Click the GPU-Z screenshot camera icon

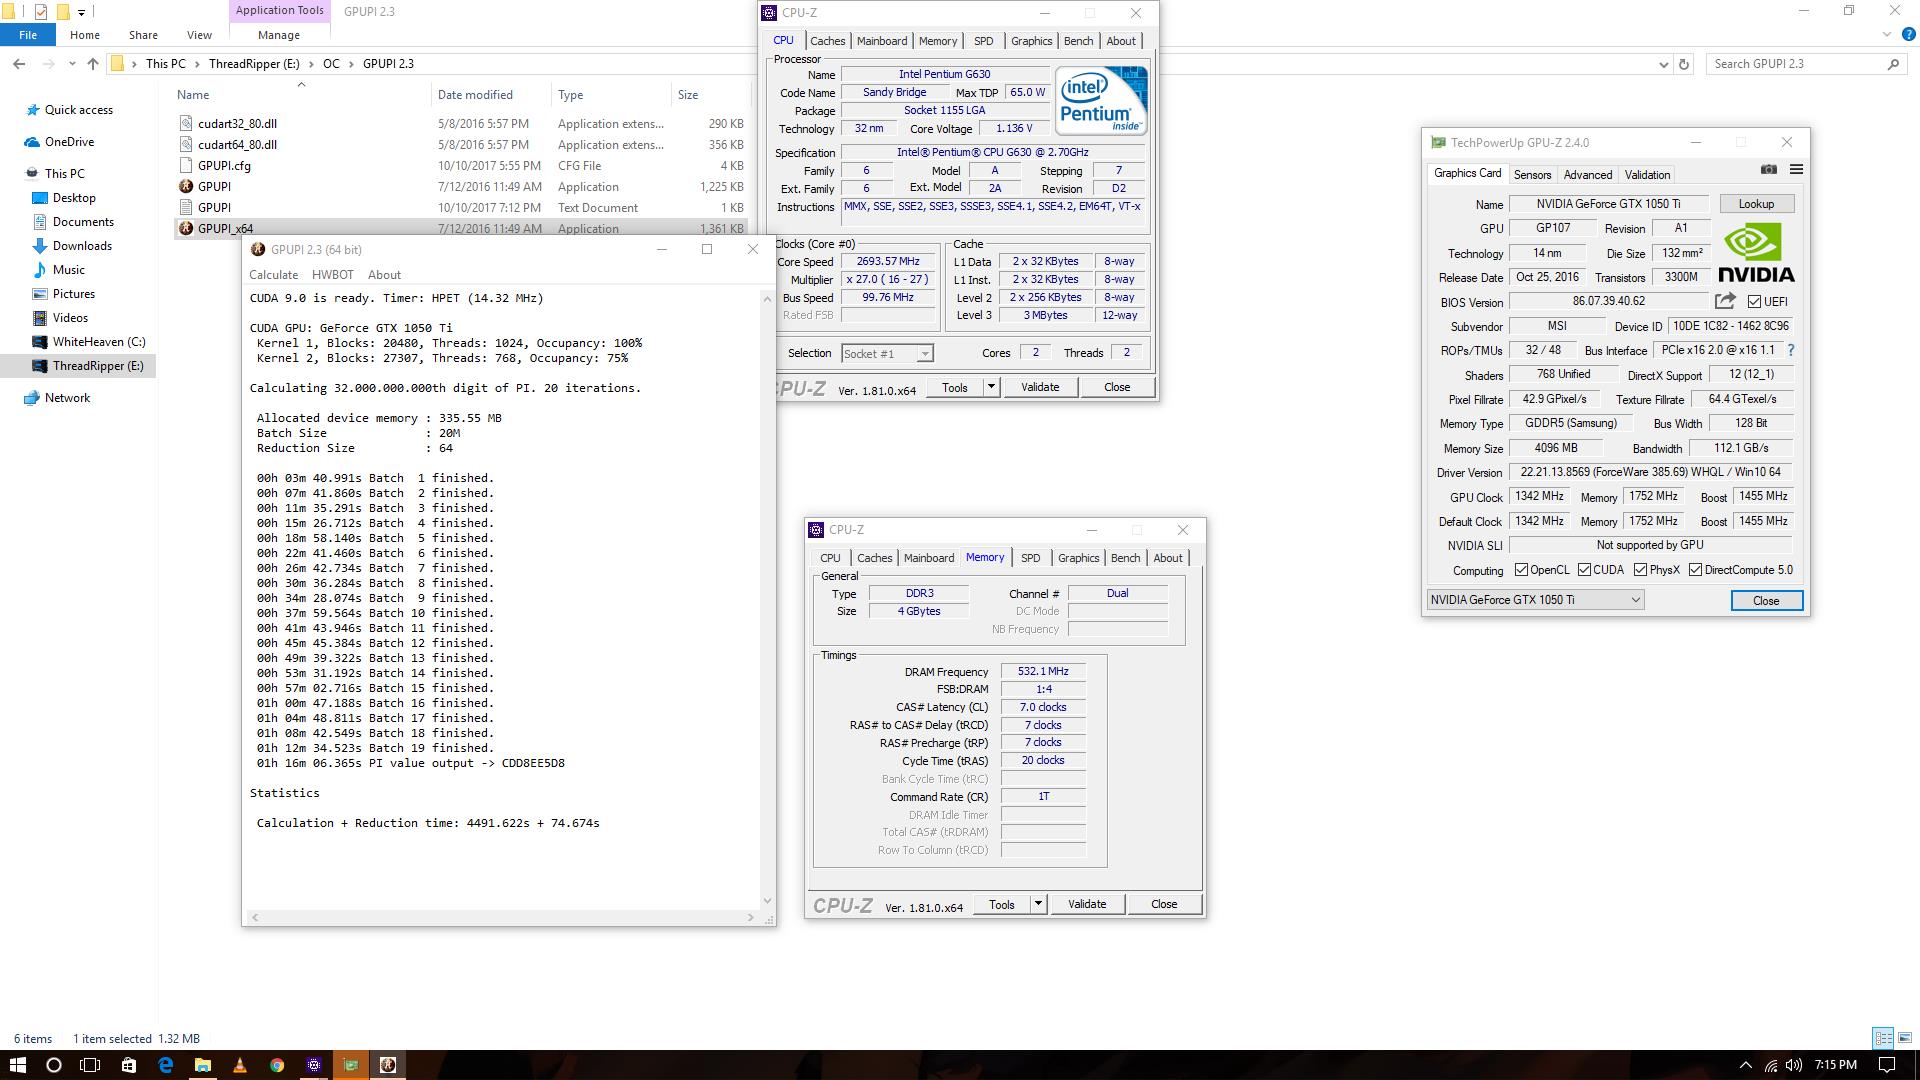1769,170
